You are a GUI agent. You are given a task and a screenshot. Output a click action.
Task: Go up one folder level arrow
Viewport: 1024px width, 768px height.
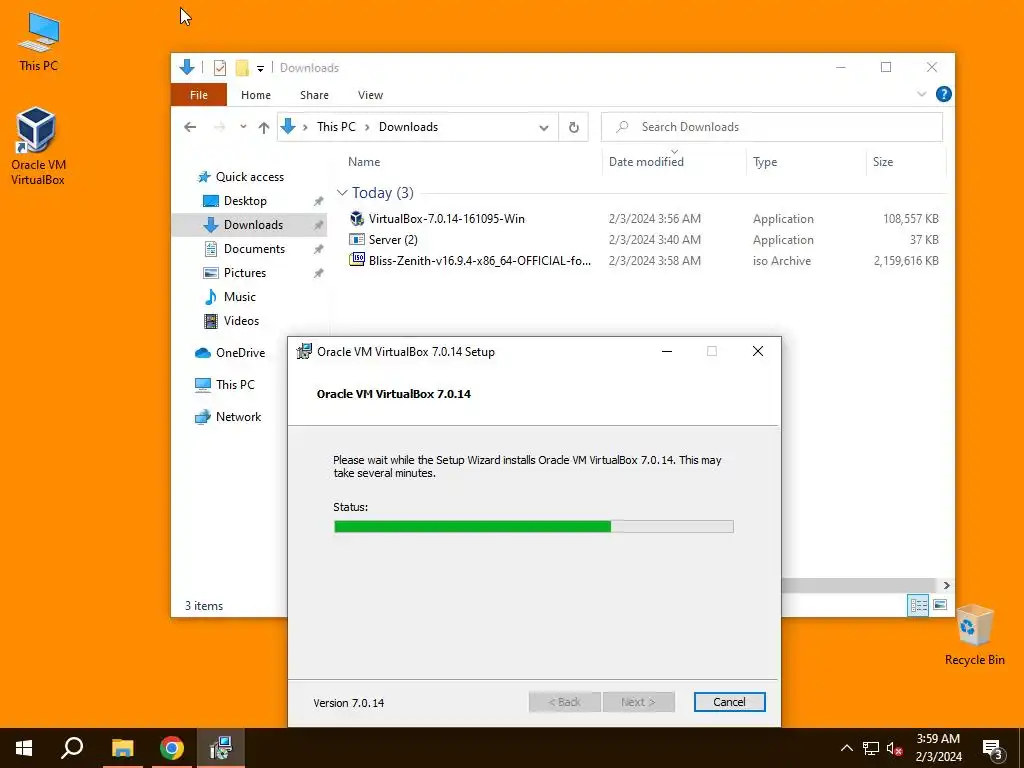tap(264, 127)
